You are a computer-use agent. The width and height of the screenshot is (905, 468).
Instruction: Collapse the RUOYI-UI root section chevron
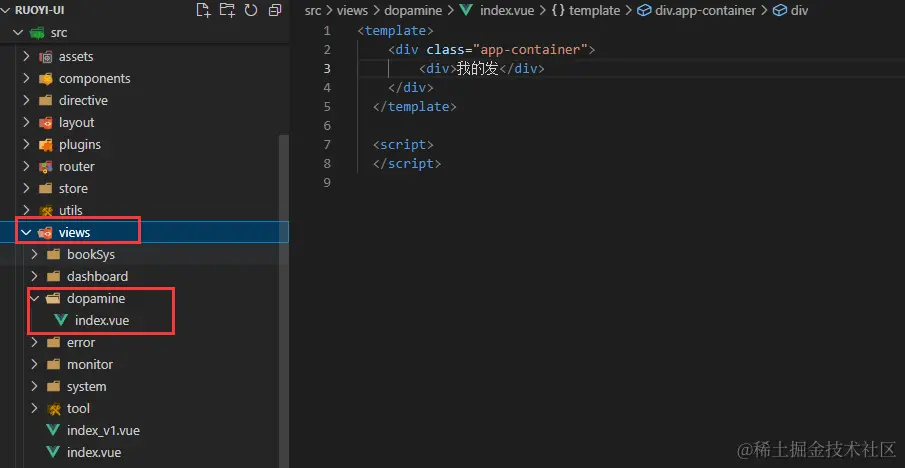7,10
